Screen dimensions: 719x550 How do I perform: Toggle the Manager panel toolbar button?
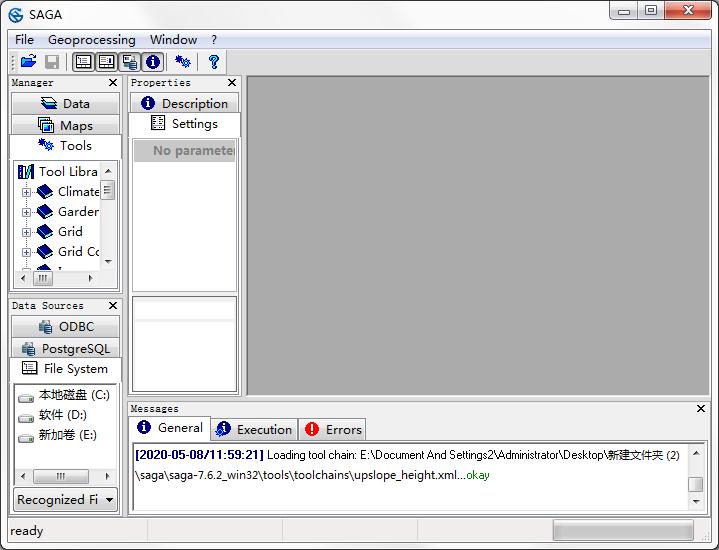click(83, 61)
